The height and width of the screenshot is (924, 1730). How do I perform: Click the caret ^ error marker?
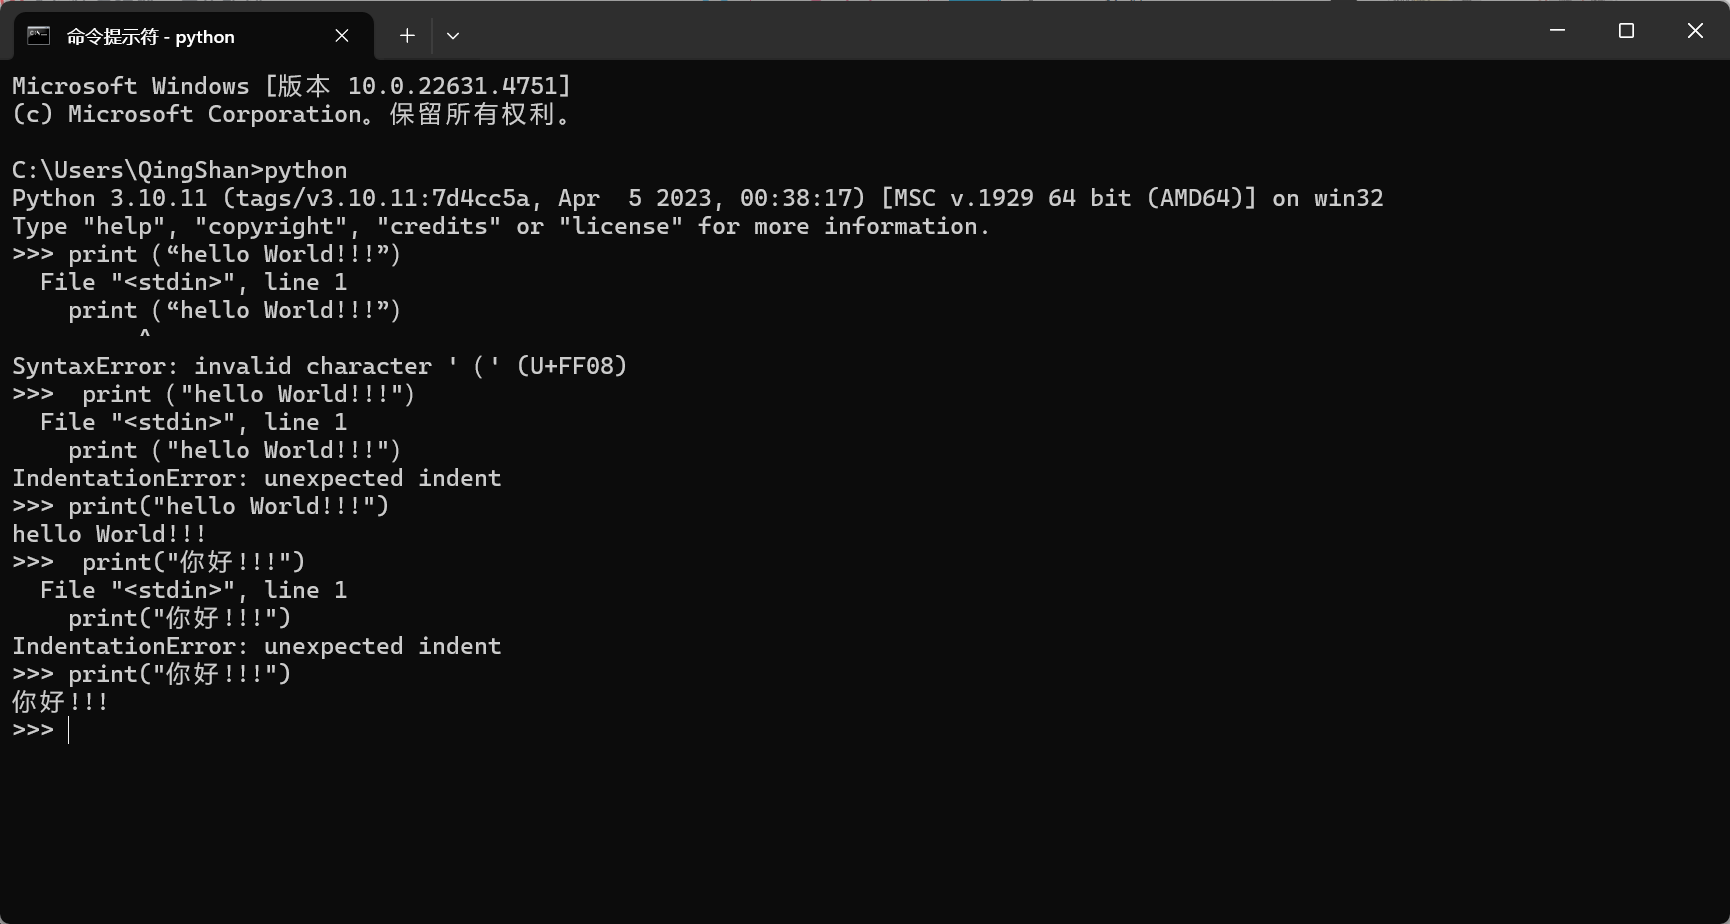145,336
